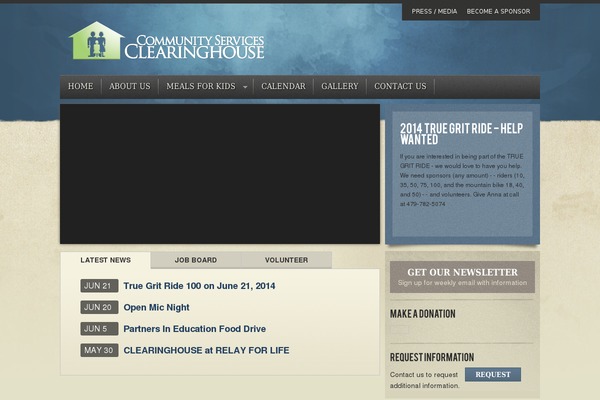The image size is (600, 400).
Task: Open the Contact Us page
Action: pos(400,87)
